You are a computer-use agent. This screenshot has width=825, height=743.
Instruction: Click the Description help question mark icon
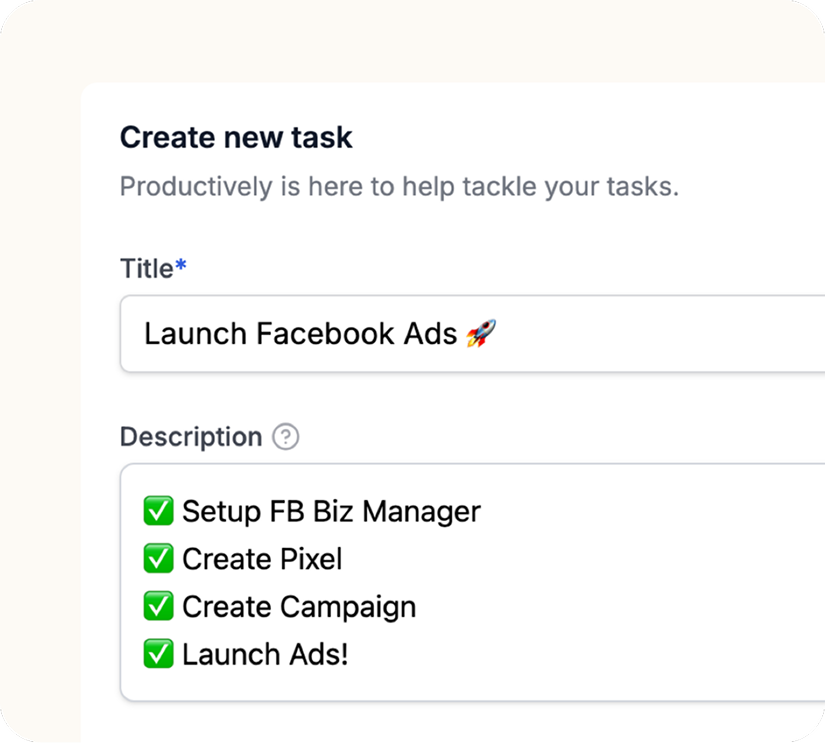pos(285,437)
